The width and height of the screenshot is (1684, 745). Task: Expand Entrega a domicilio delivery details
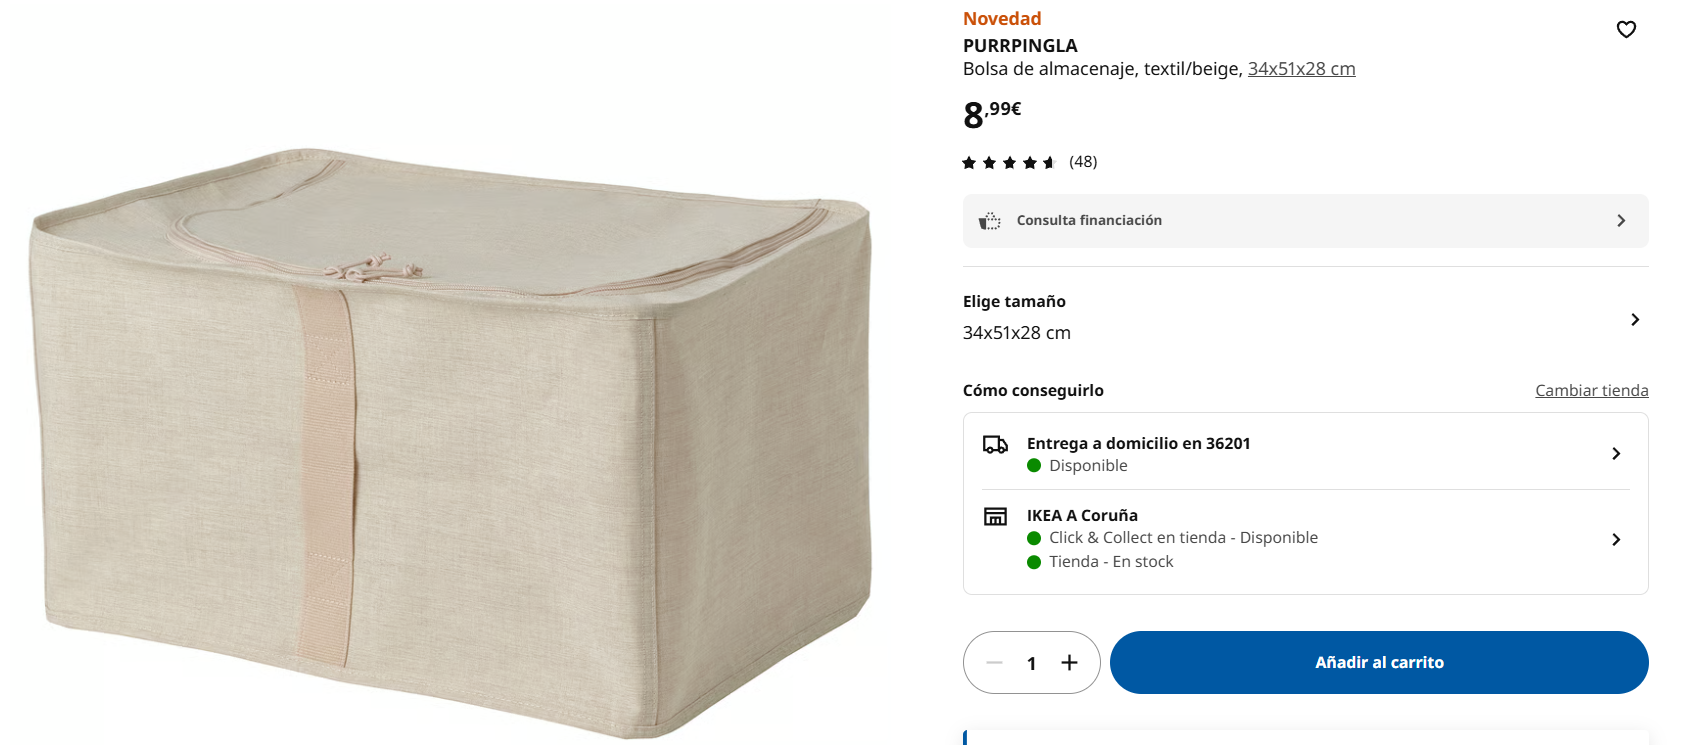pyautogui.click(x=1306, y=453)
